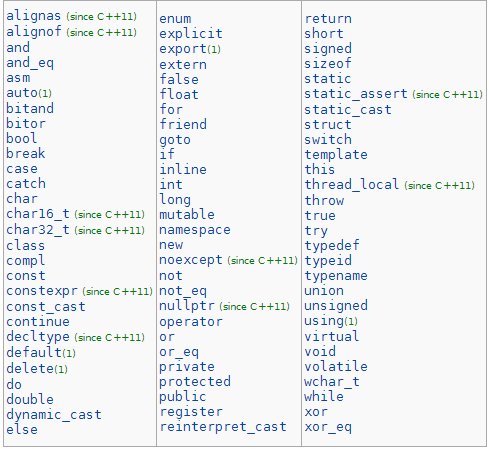Click the nullptr keyword link

(x=187, y=306)
